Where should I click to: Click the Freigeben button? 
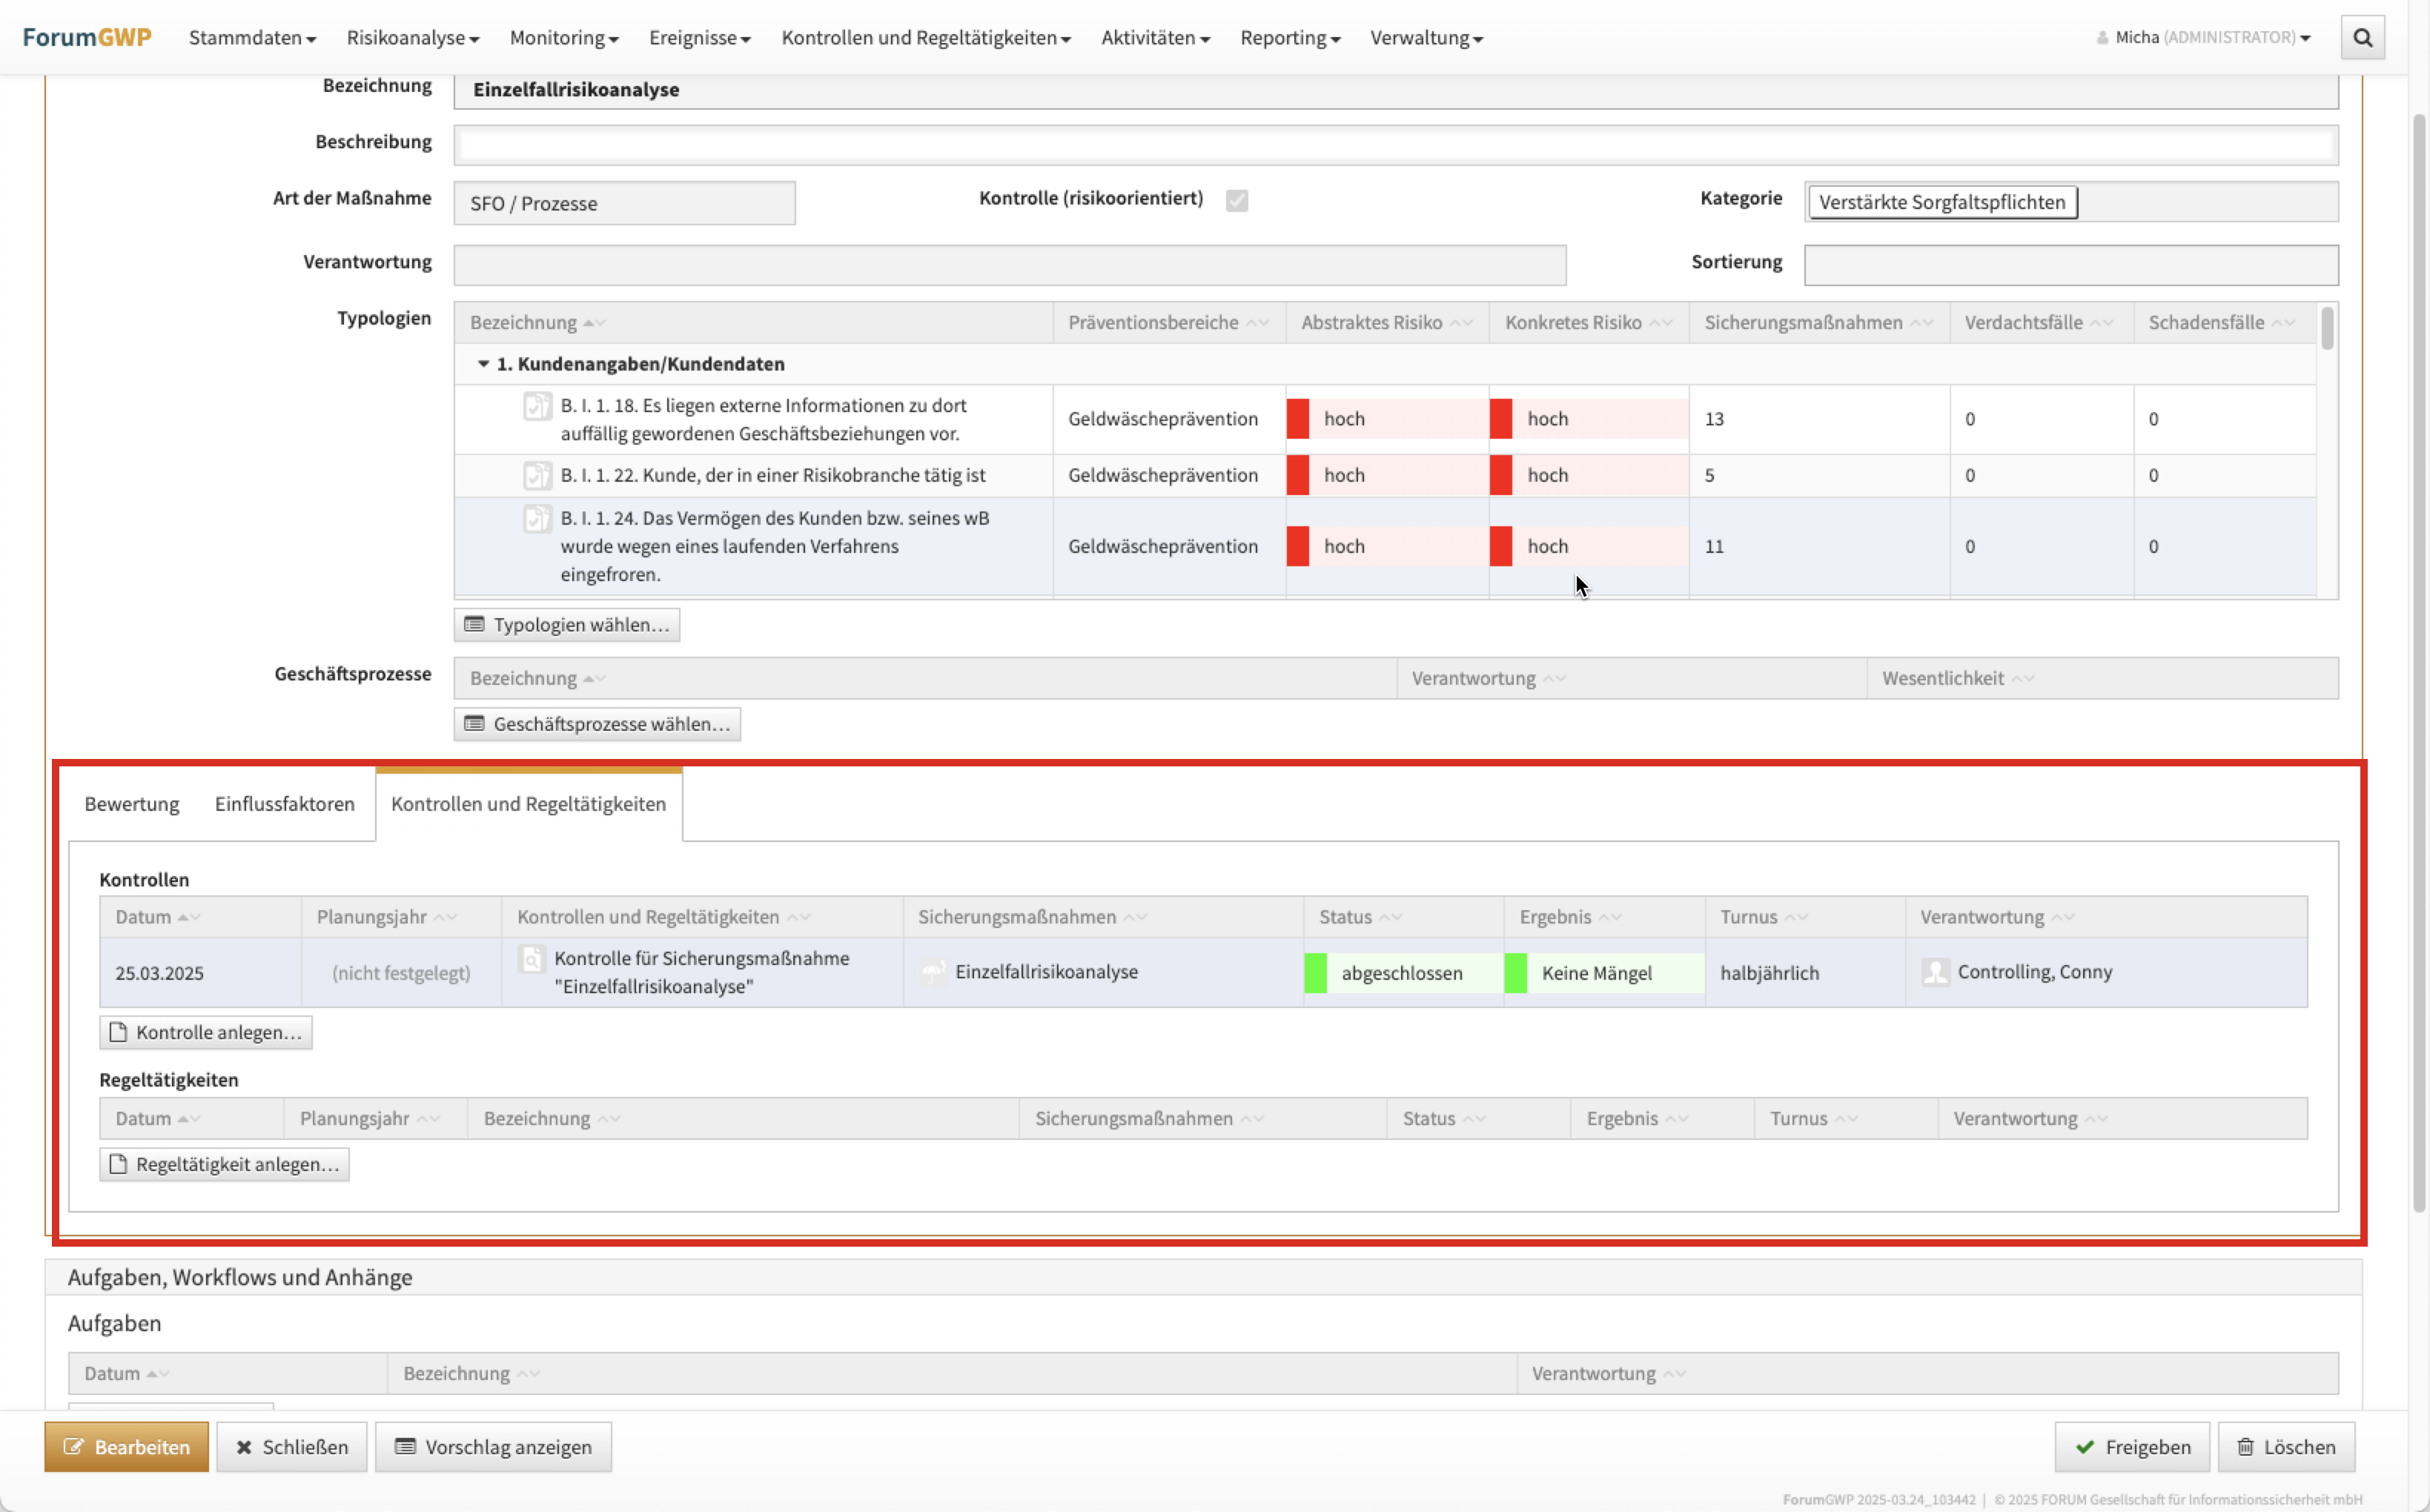click(2132, 1447)
